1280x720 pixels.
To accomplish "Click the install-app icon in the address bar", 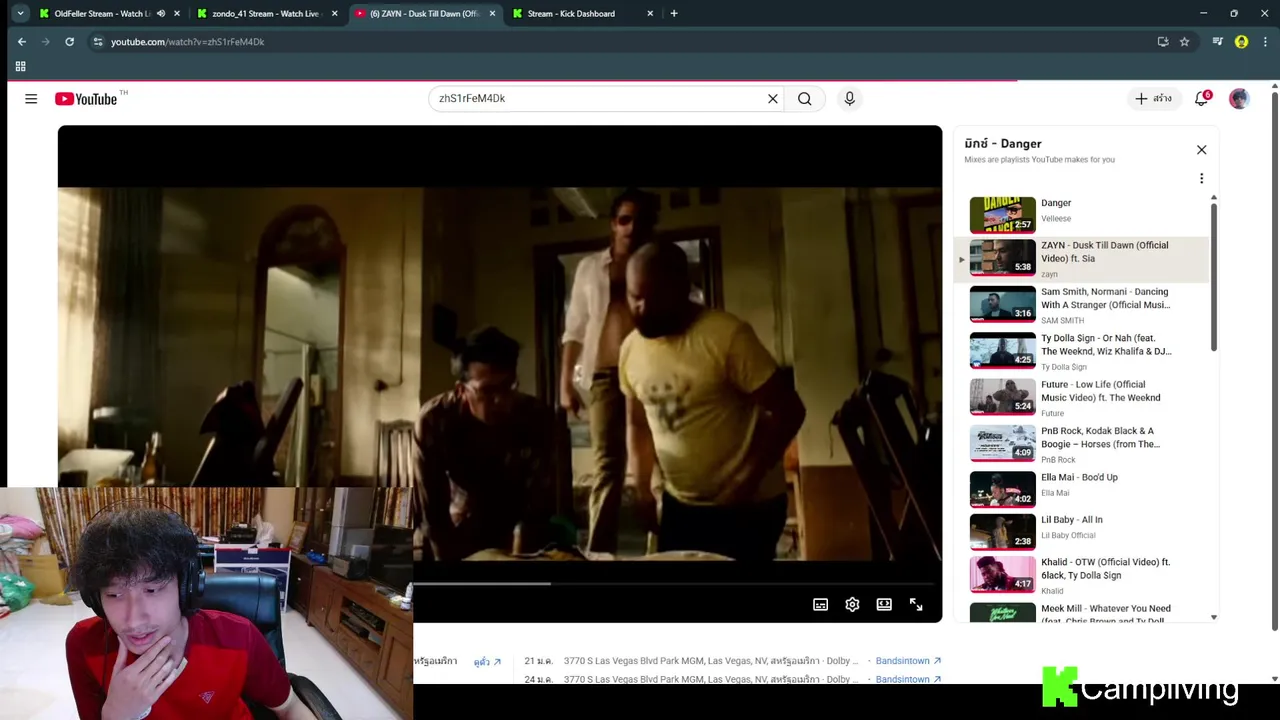I will (1162, 42).
